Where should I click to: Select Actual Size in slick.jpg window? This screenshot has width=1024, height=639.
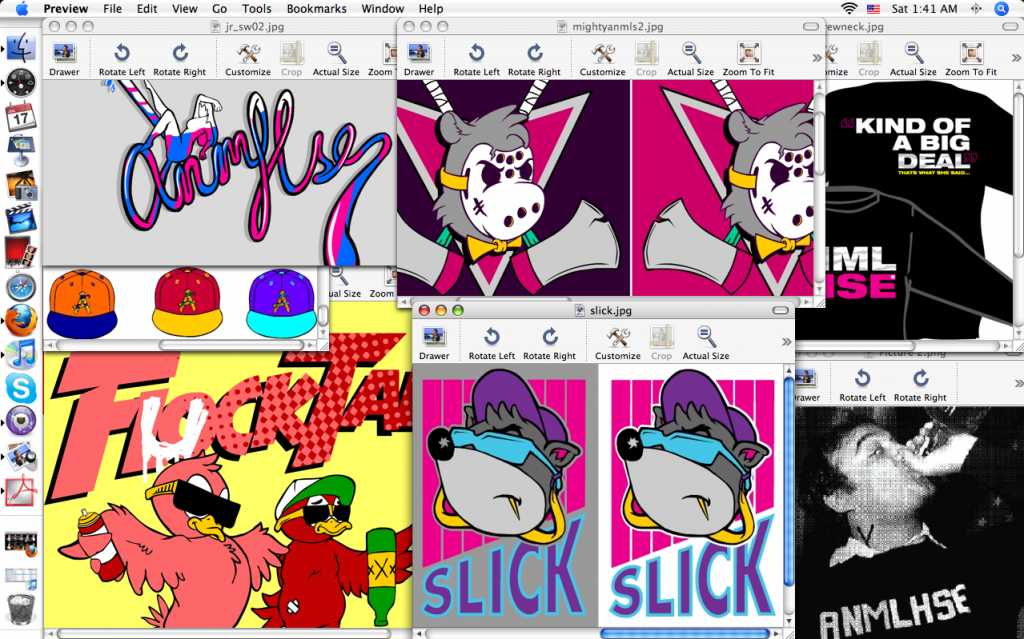tap(705, 344)
